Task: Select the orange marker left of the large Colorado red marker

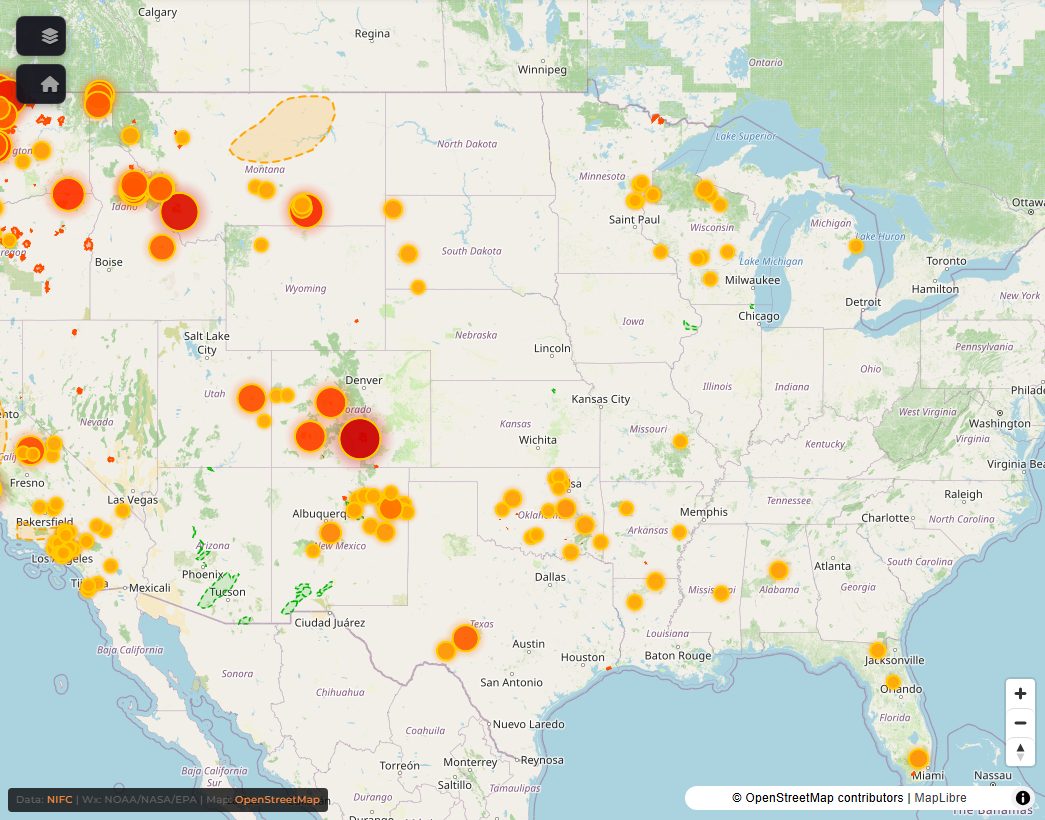Action: (310, 437)
